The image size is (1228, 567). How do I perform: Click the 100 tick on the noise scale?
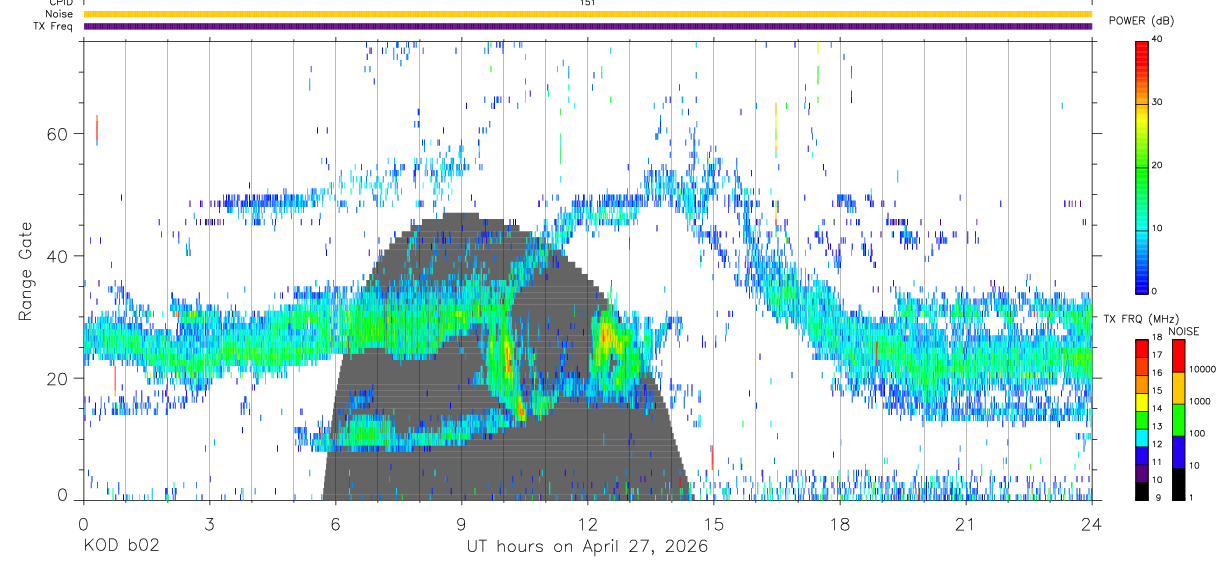click(1196, 433)
